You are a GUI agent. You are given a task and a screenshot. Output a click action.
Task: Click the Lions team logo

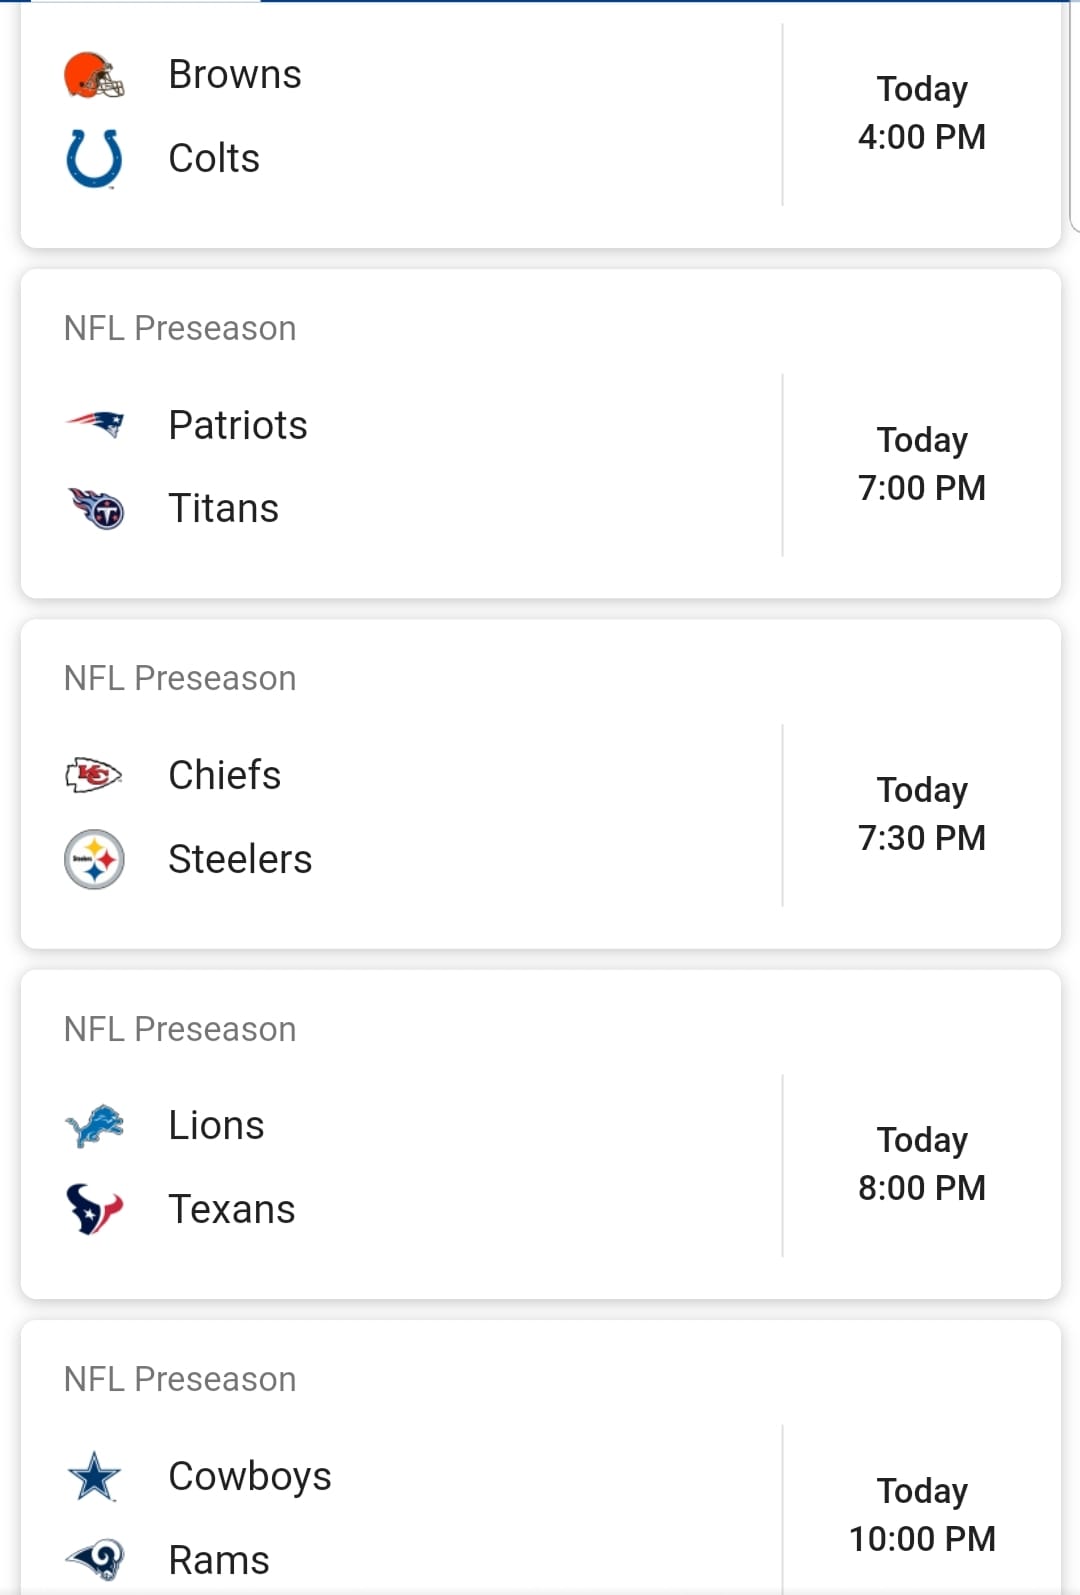94,1126
